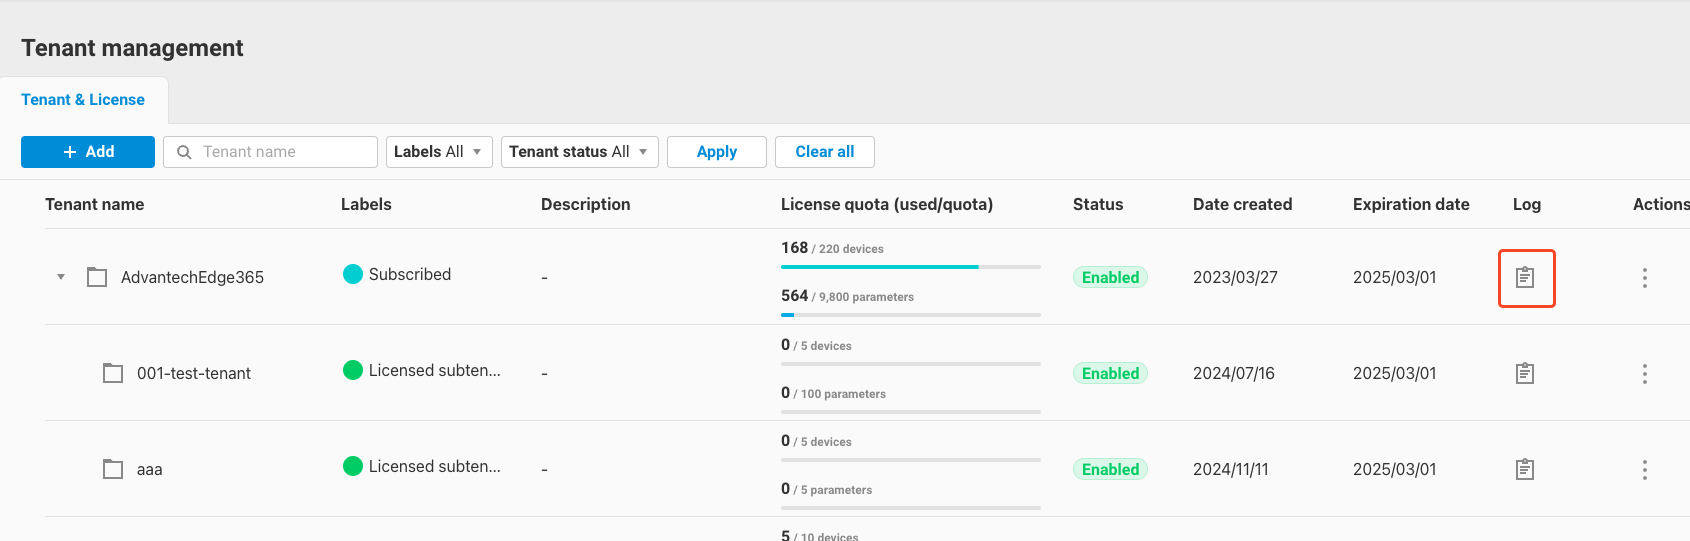Open log icon for aaa tenant

tap(1525, 469)
